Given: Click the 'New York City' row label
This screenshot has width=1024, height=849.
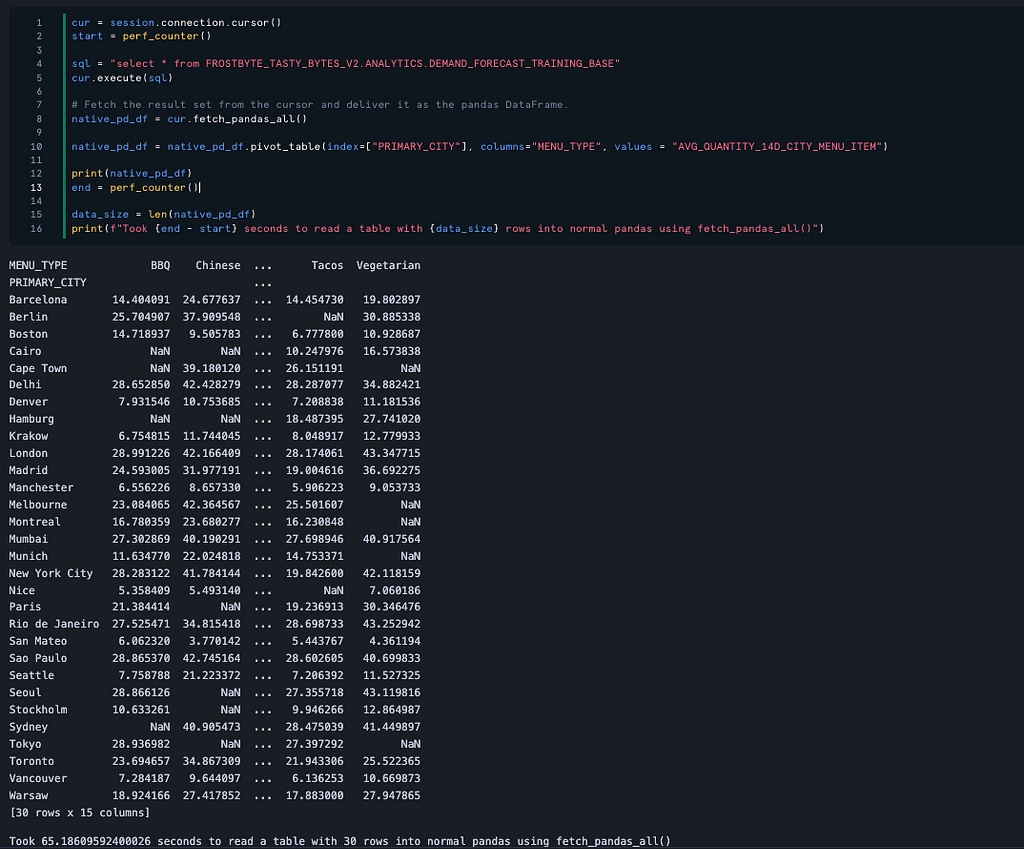Looking at the screenshot, I should click(51, 573).
